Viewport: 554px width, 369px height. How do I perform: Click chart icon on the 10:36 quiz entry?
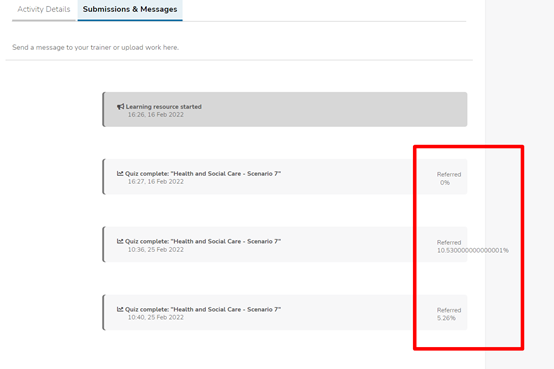click(120, 241)
